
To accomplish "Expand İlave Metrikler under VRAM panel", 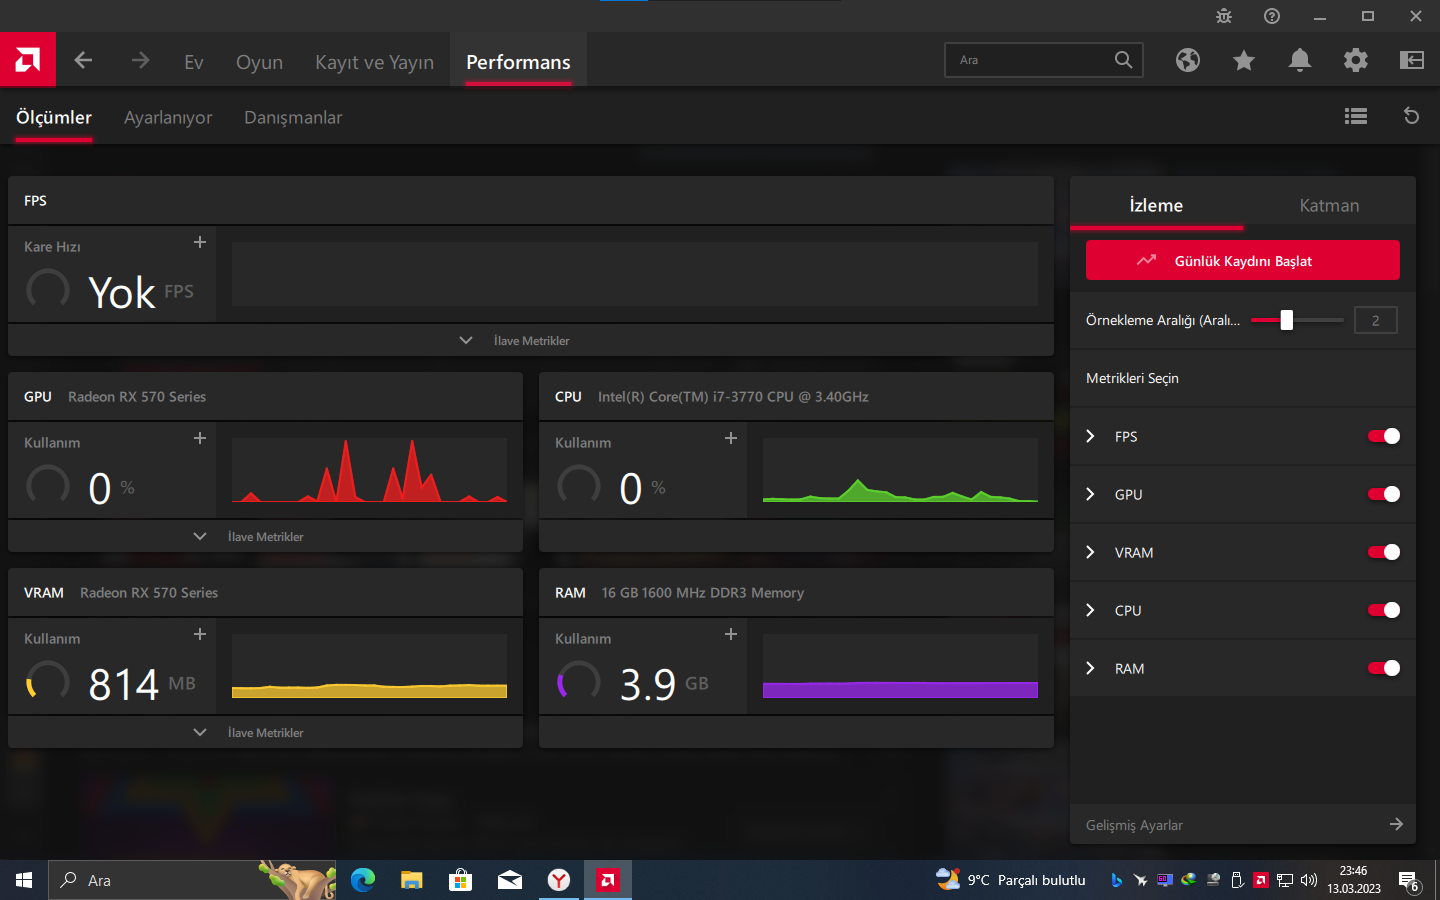I will click(265, 732).
